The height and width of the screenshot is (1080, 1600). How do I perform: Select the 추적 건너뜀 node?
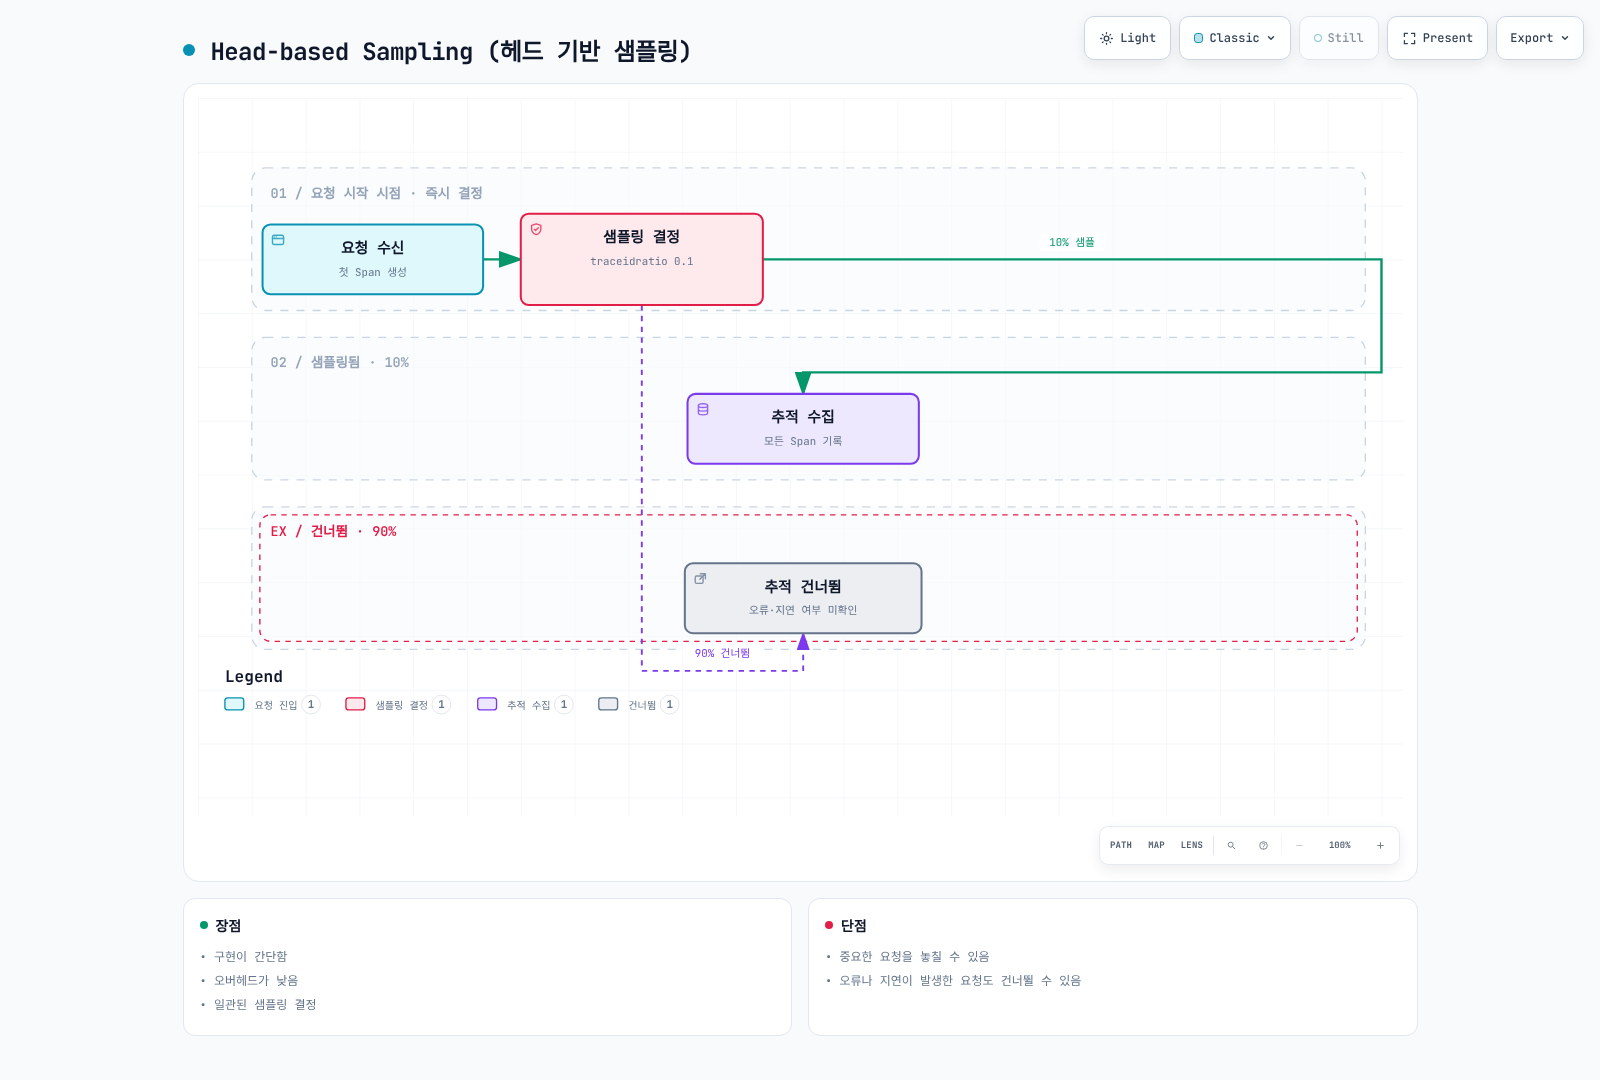click(803, 598)
